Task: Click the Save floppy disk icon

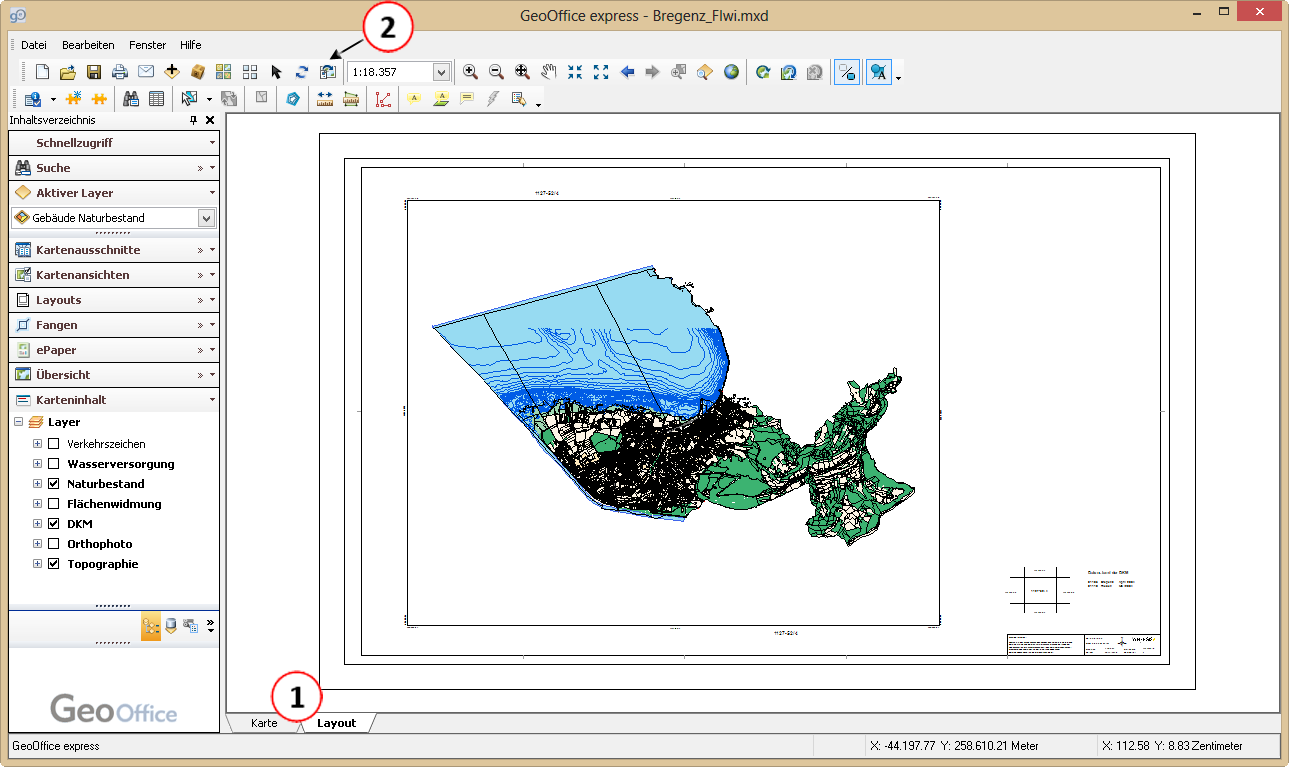Action: point(94,72)
